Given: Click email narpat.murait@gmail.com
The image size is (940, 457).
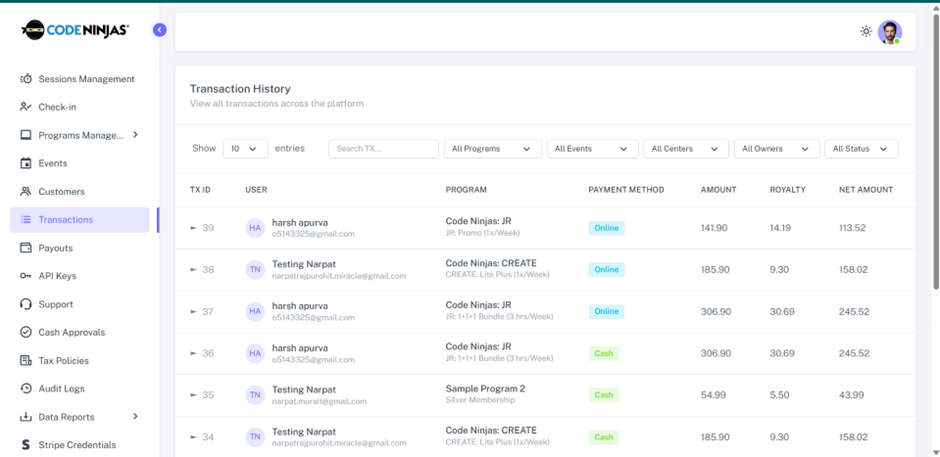Looking at the screenshot, I should tap(320, 401).
